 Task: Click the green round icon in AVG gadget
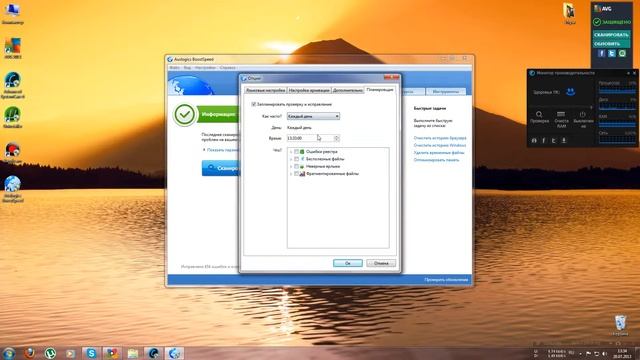pos(622,53)
